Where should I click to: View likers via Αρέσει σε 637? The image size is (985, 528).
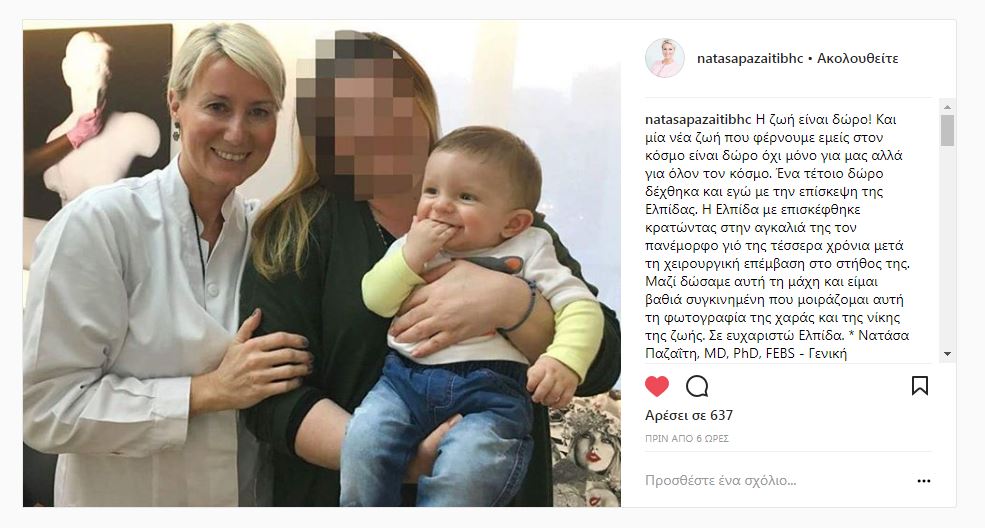pyautogui.click(x=689, y=416)
